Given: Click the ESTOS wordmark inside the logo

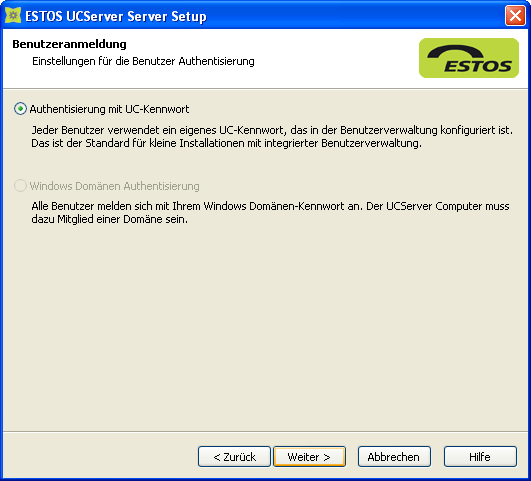Looking at the screenshot, I should tap(477, 66).
